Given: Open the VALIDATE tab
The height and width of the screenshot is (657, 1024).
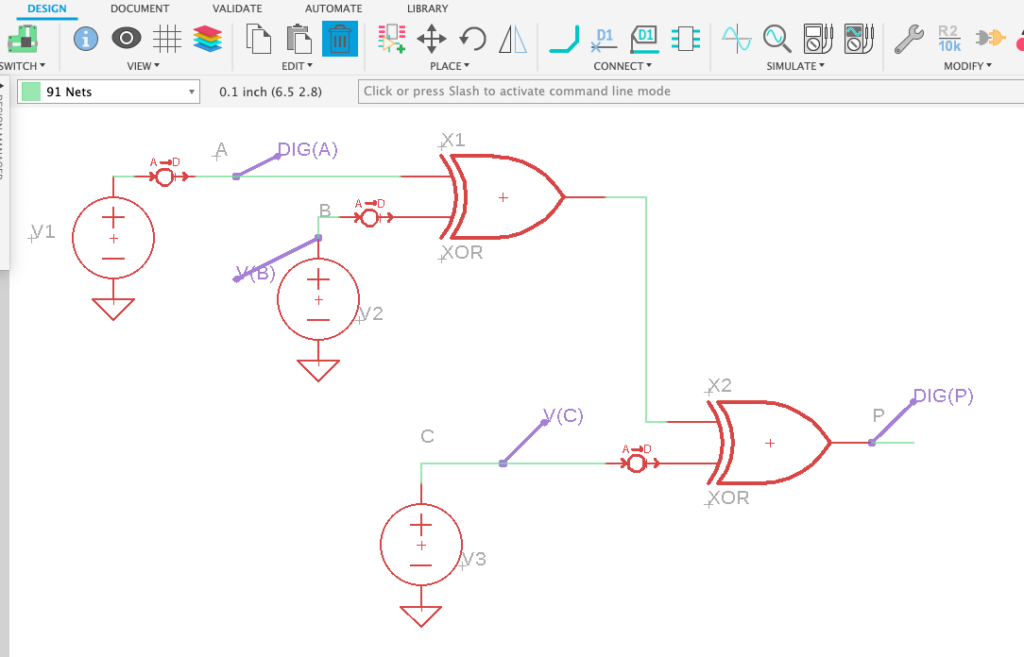Looking at the screenshot, I should click(x=237, y=8).
